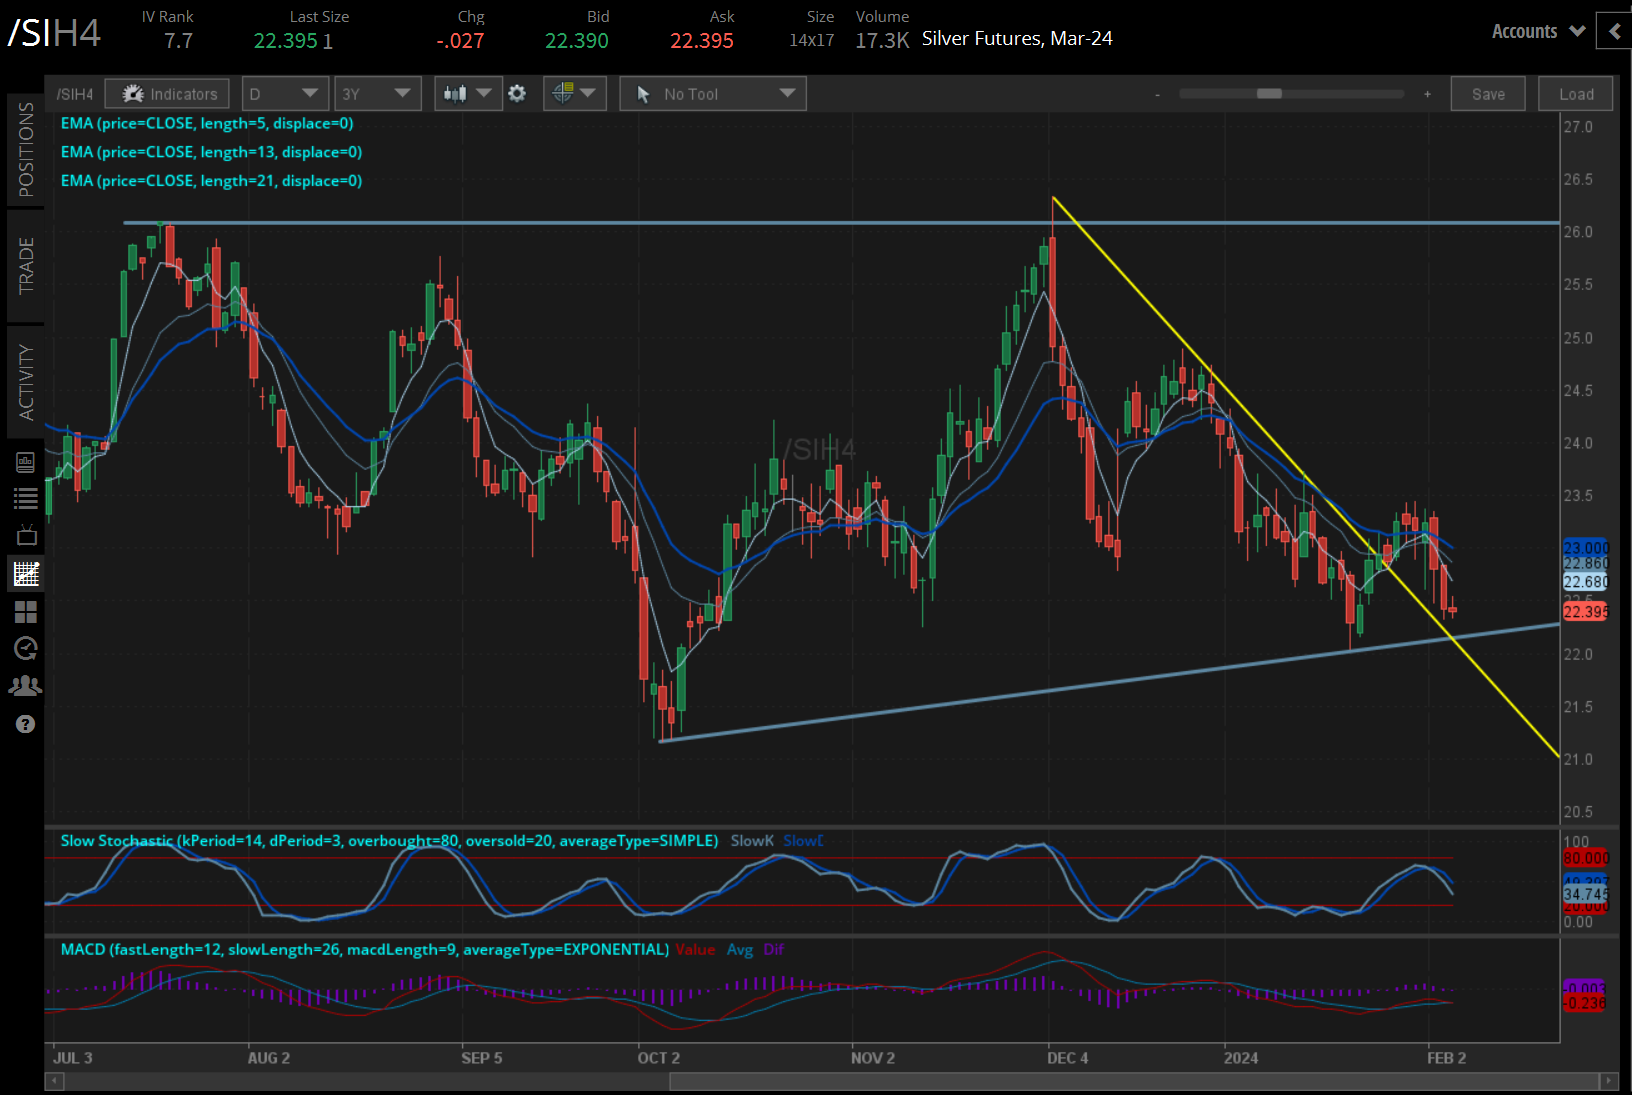The width and height of the screenshot is (1632, 1095).
Task: Expand the 3Y time range dropdown
Action: (x=377, y=93)
